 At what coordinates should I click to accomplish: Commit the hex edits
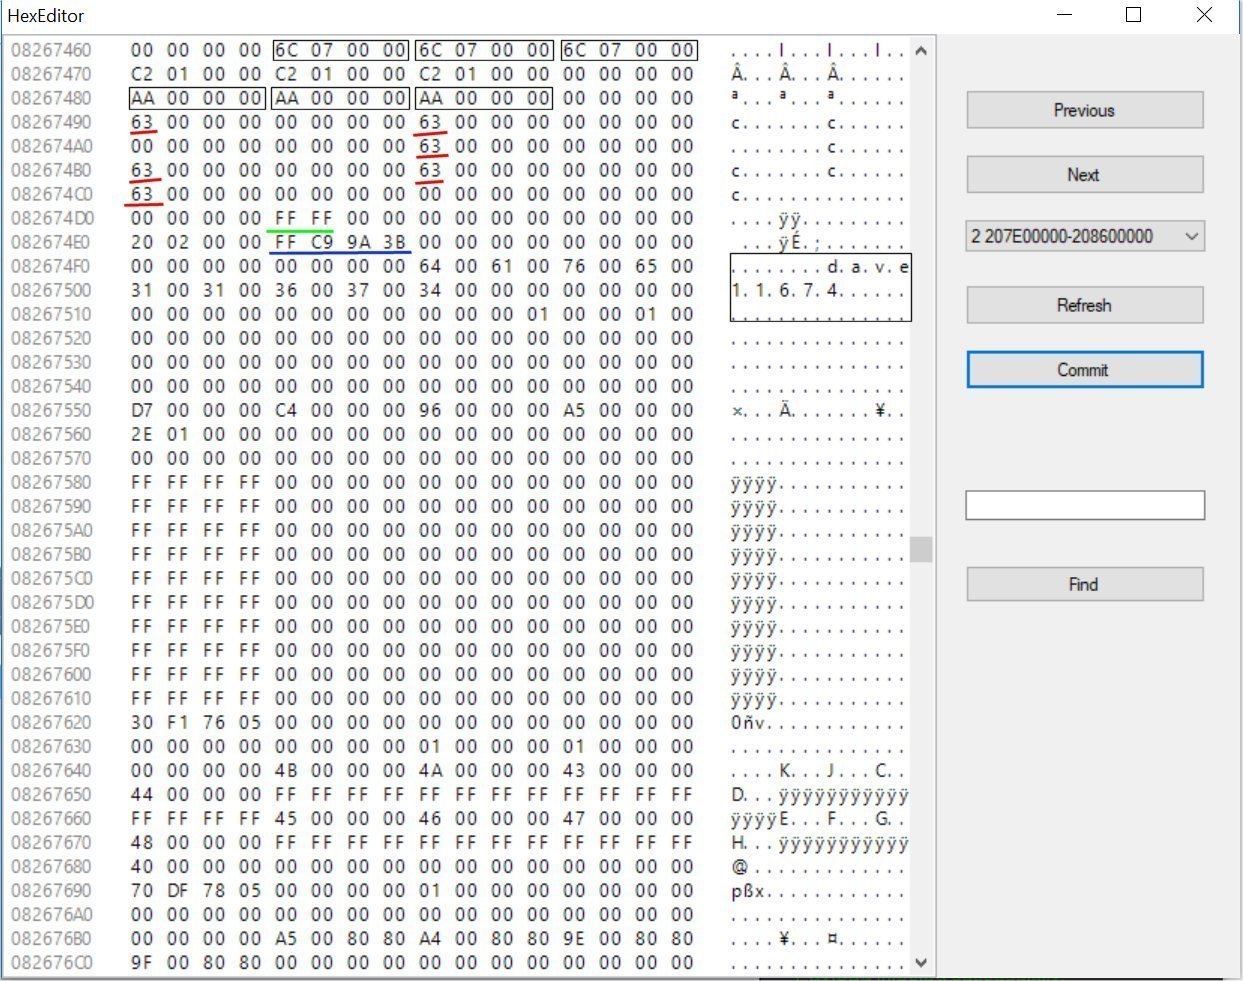(x=1084, y=369)
